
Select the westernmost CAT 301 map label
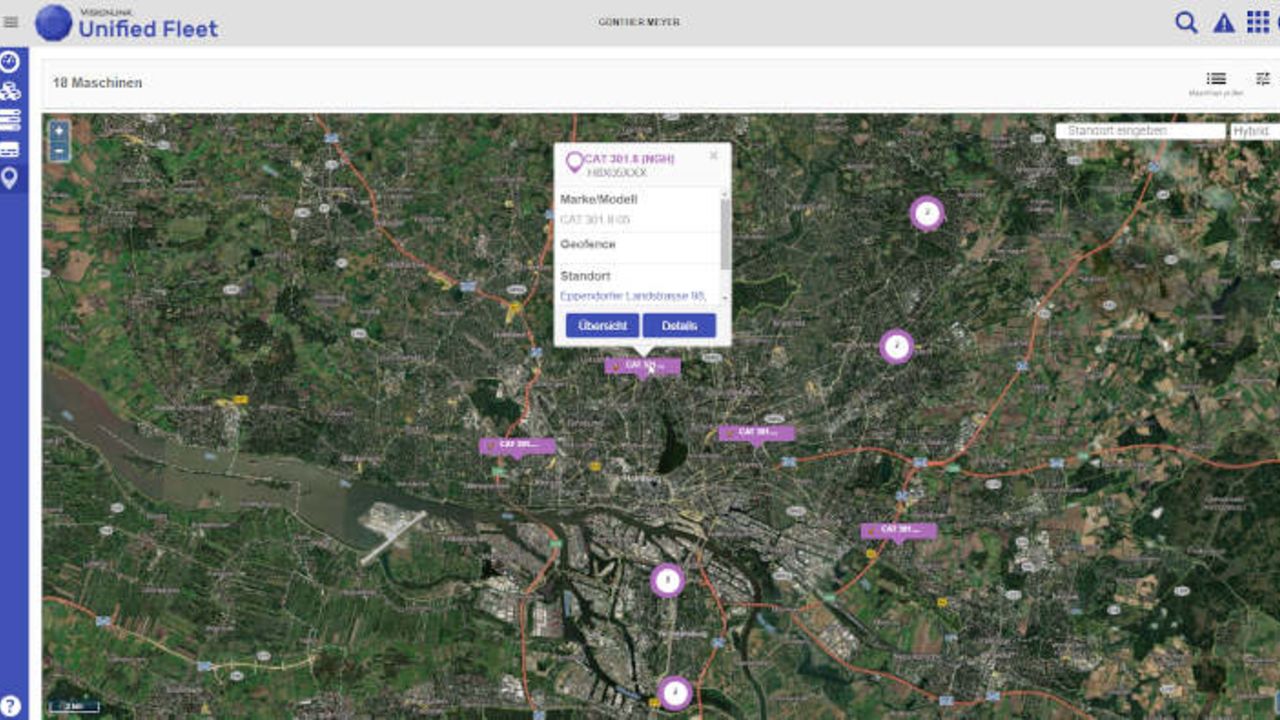point(517,445)
